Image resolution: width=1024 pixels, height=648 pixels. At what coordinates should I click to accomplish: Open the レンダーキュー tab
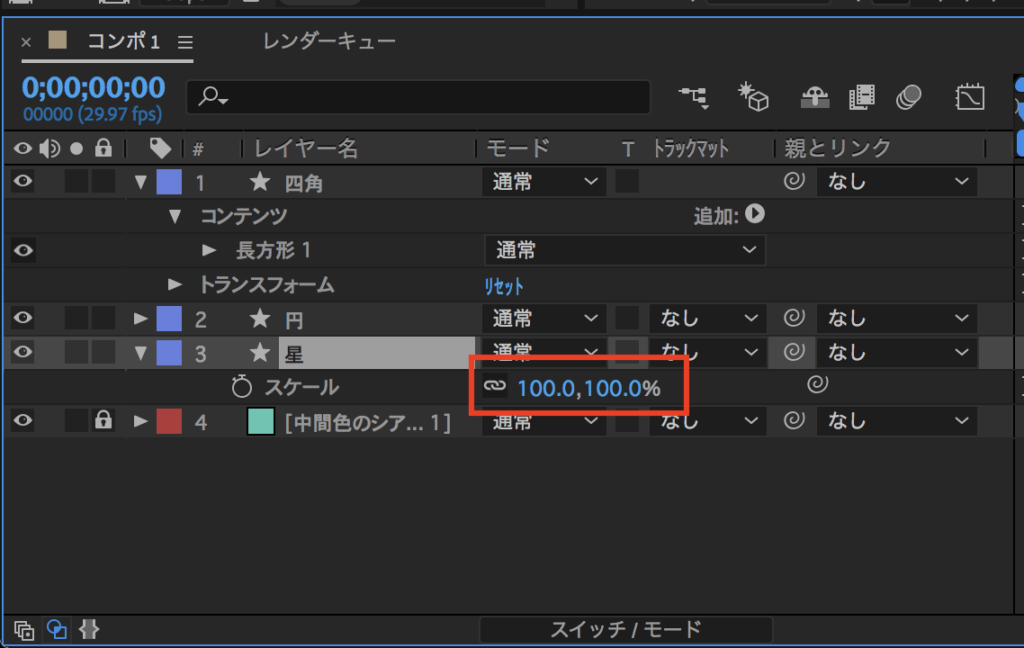click(x=329, y=41)
